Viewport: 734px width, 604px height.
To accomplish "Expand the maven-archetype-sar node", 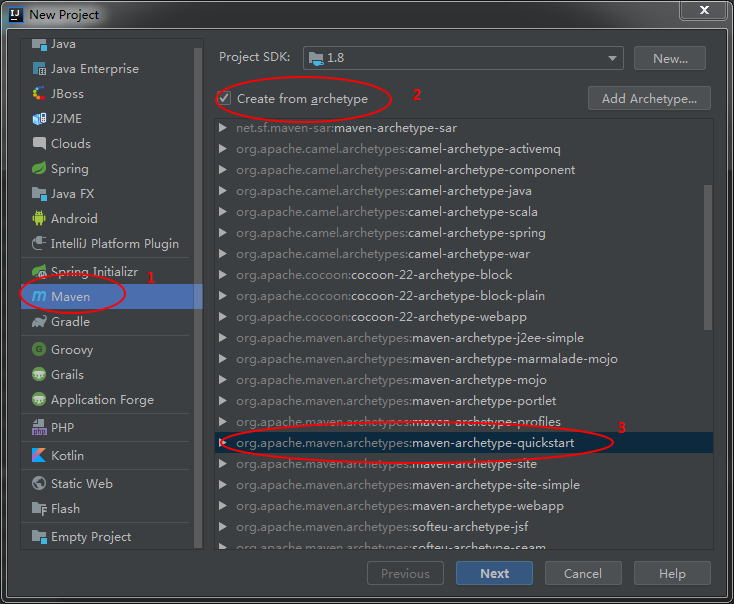I will 223,128.
